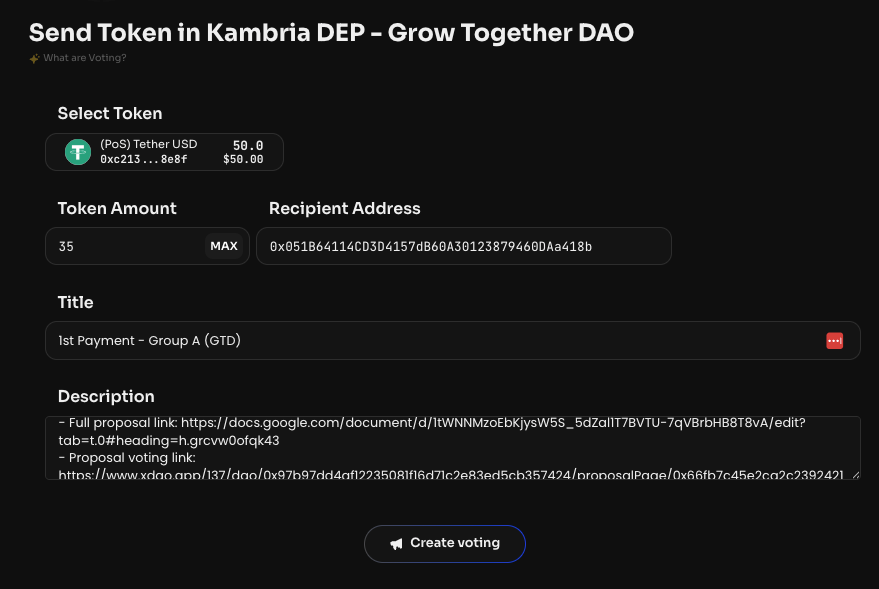Click into the Recipient Address input
This screenshot has height=589, width=879.
(463, 246)
